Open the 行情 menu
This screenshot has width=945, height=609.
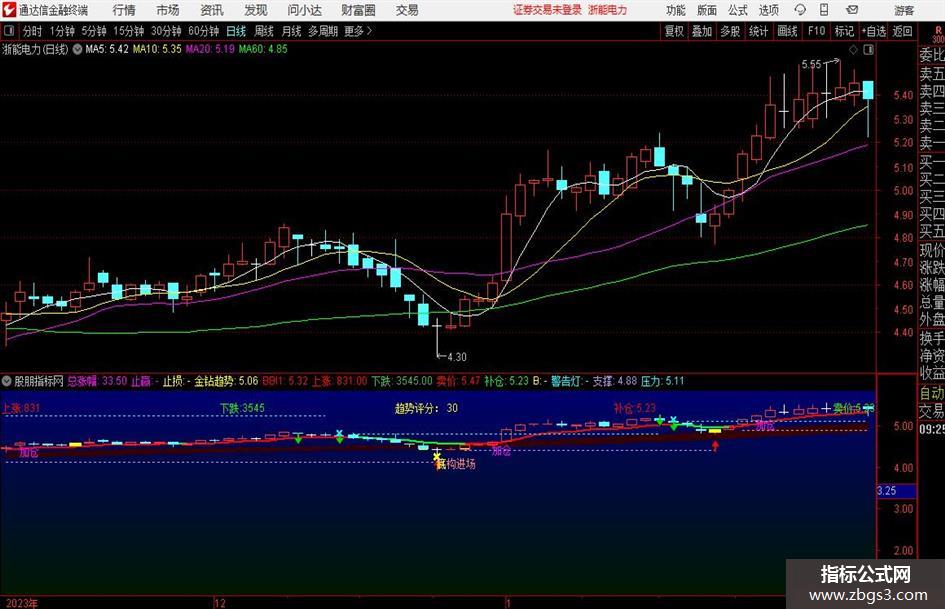click(124, 10)
